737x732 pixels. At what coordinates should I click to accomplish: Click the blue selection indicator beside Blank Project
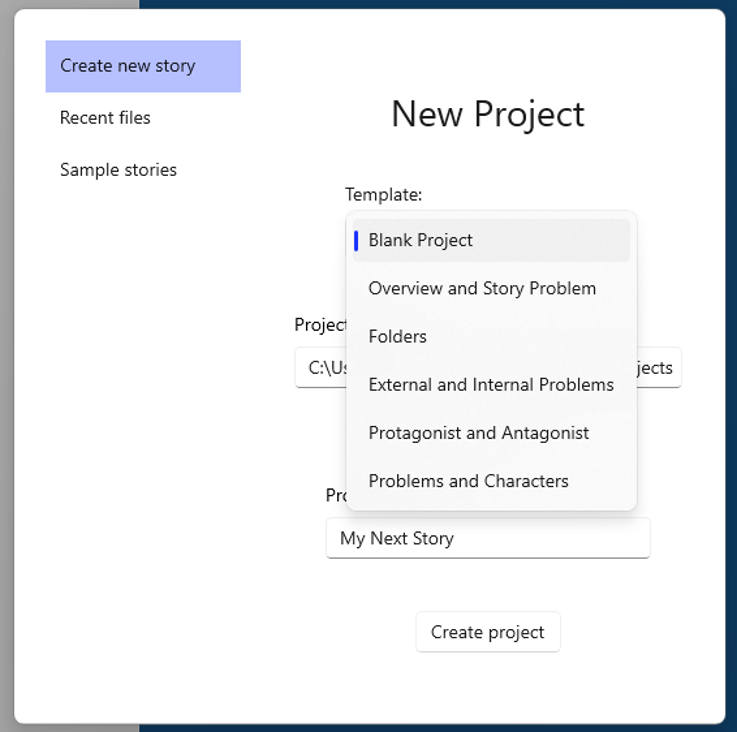[356, 240]
